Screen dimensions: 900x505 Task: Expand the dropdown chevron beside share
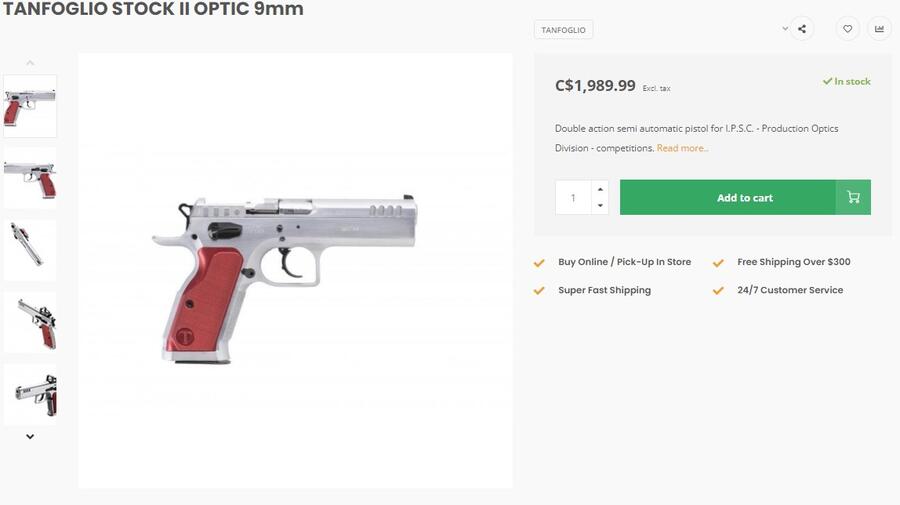pos(785,29)
